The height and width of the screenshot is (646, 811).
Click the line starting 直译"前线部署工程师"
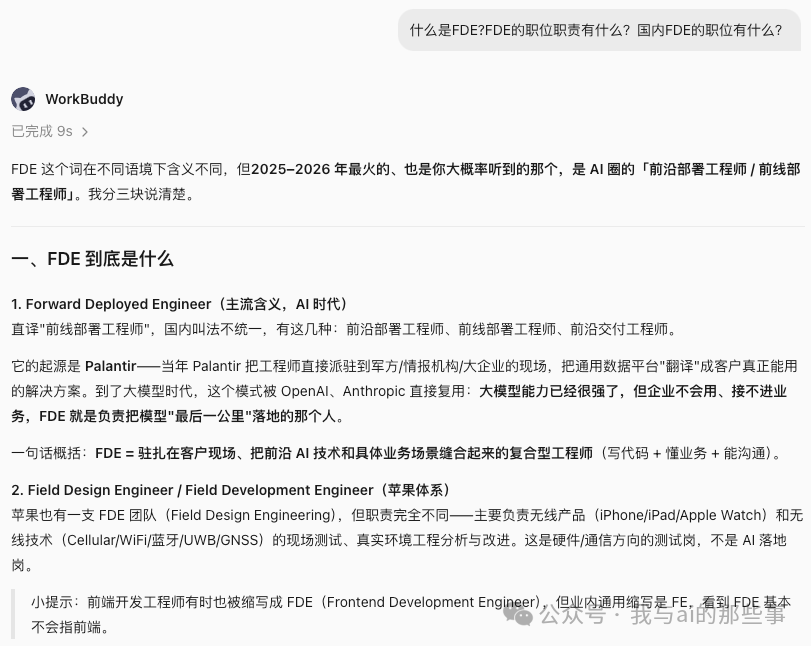click(344, 329)
